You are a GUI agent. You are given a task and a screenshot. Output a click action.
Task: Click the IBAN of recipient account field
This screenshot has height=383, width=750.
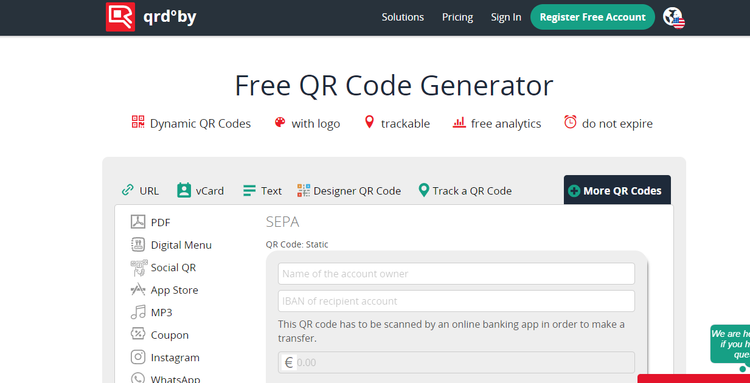click(x=456, y=301)
